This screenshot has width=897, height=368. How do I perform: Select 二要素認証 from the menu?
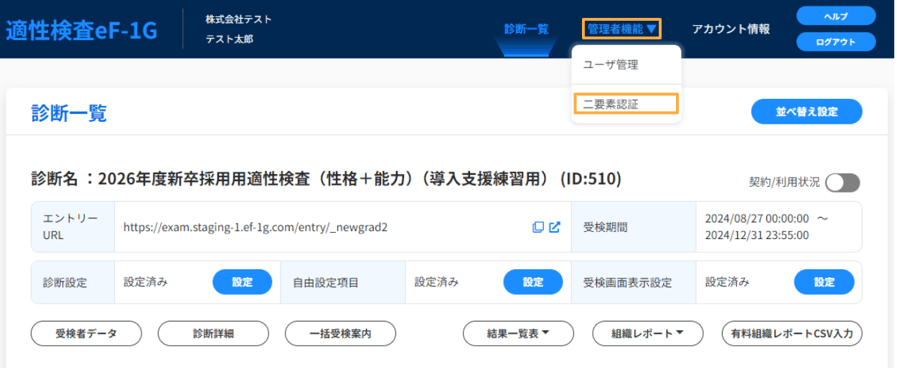[625, 104]
